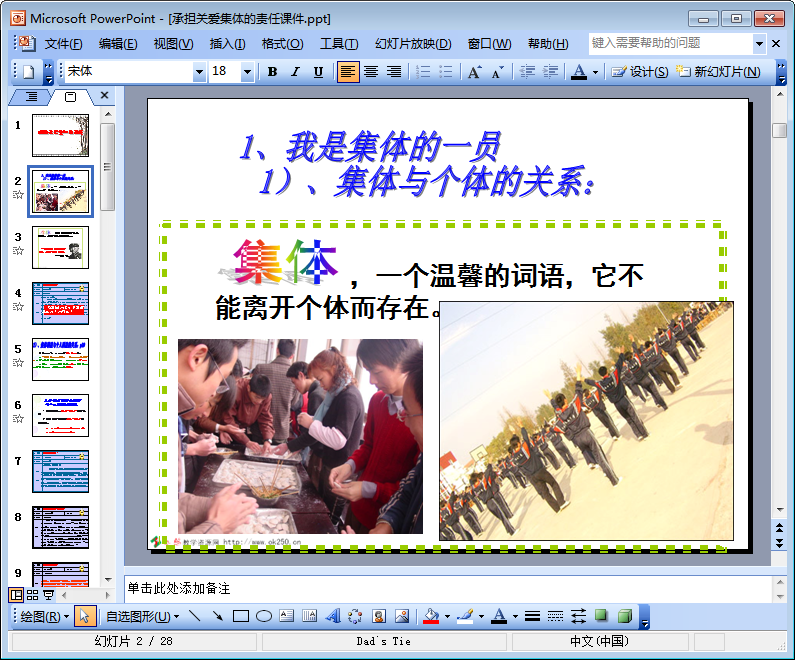Open the 帮助(H) menu
Image resolution: width=795 pixels, height=660 pixels.
(548, 44)
